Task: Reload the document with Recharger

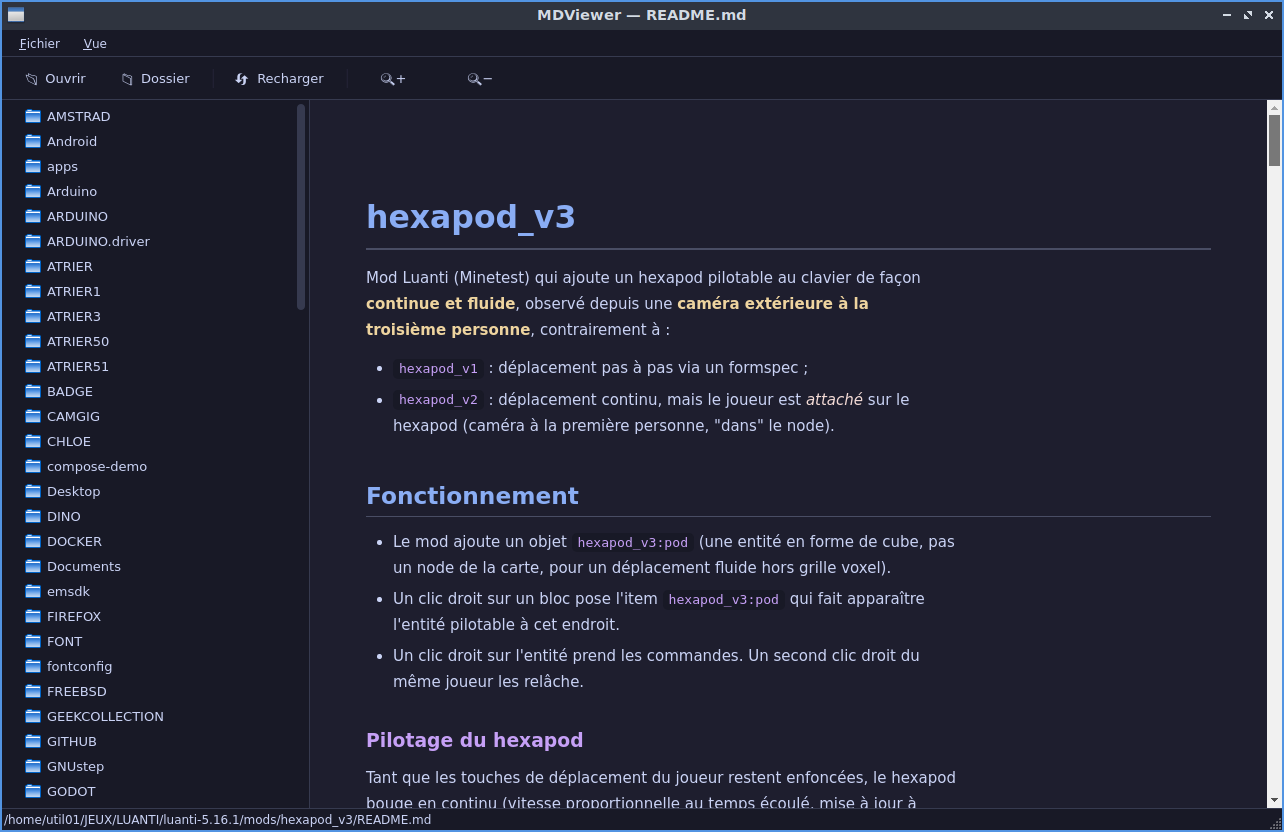Action: pos(279,79)
